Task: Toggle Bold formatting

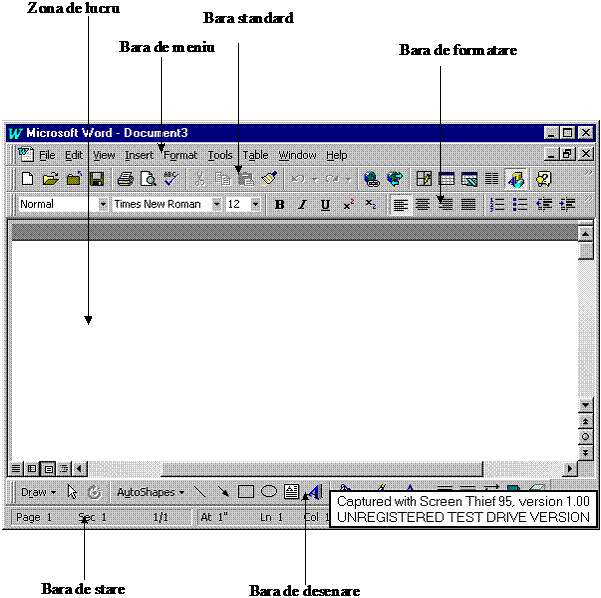Action: click(x=279, y=205)
